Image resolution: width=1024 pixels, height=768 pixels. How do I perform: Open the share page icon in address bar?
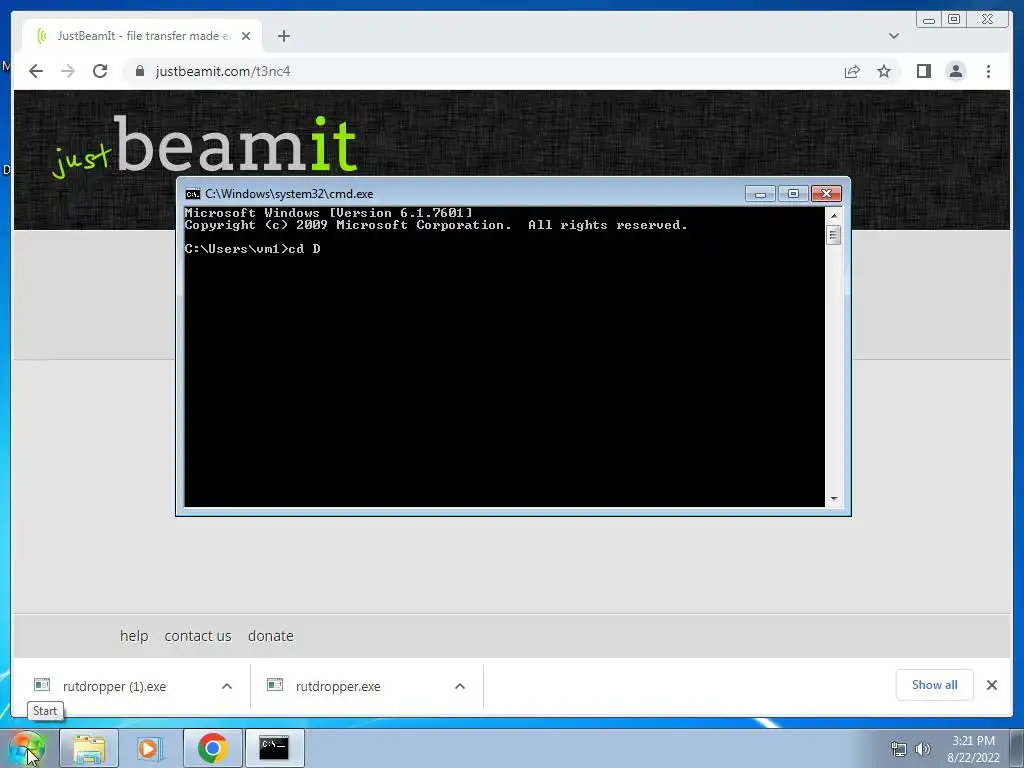[852, 71]
